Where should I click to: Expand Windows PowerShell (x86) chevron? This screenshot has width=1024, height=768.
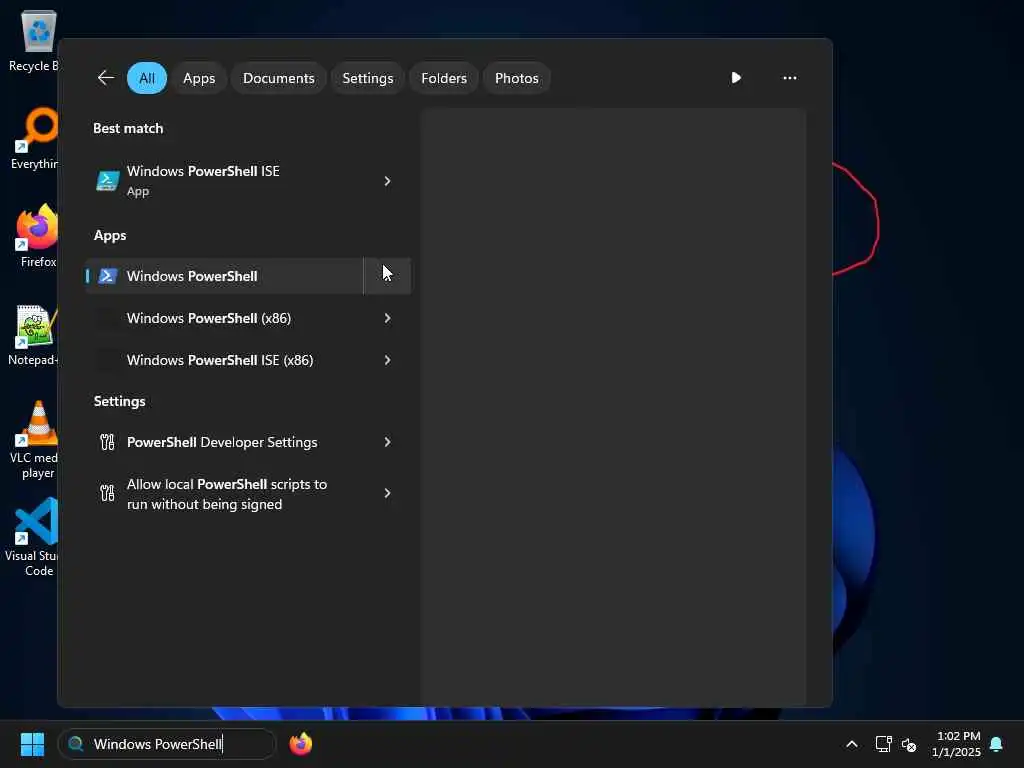tap(387, 318)
